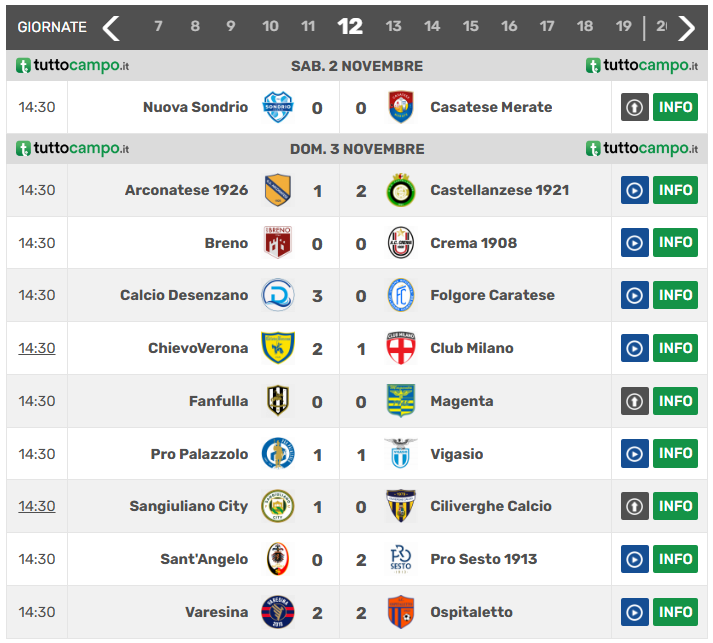713x643 pixels.
Task: Click upload icon for Nuova Sondrio match
Action: point(635,107)
